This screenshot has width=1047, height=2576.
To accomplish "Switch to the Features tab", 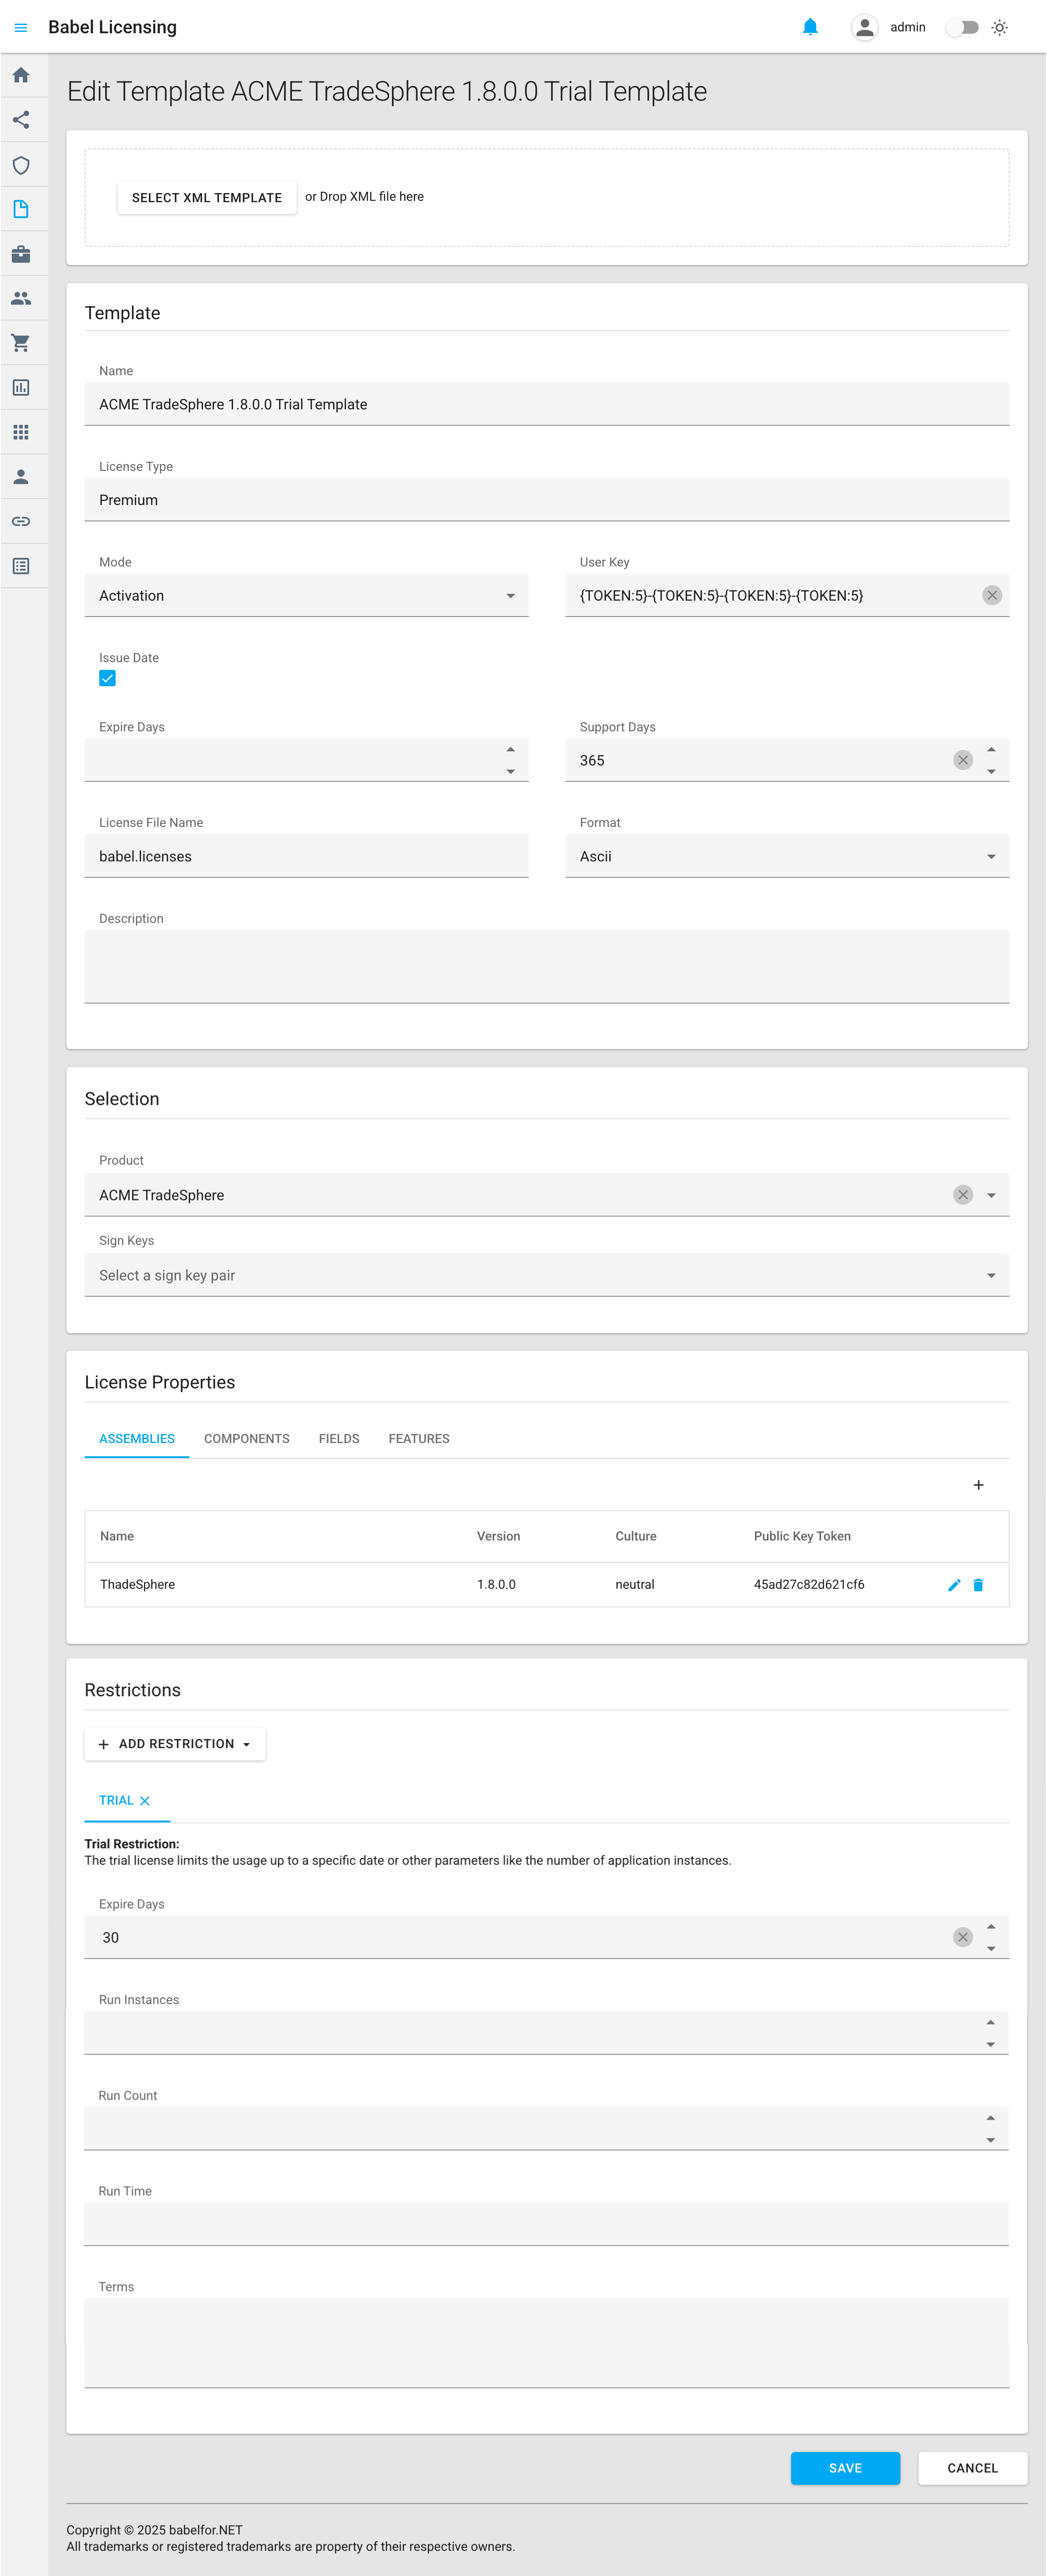I will 418,1438.
